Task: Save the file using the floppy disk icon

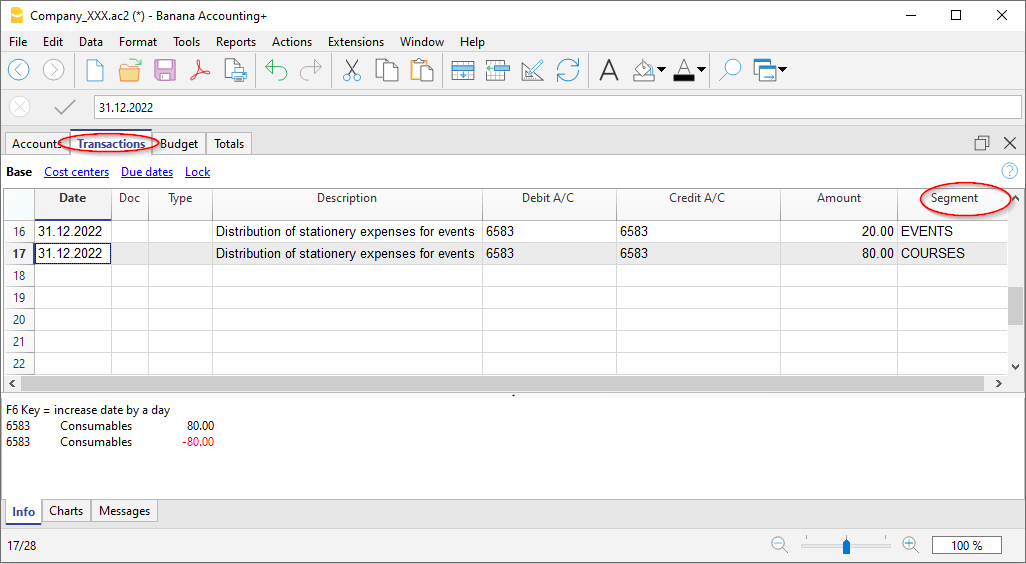Action: click(x=165, y=70)
